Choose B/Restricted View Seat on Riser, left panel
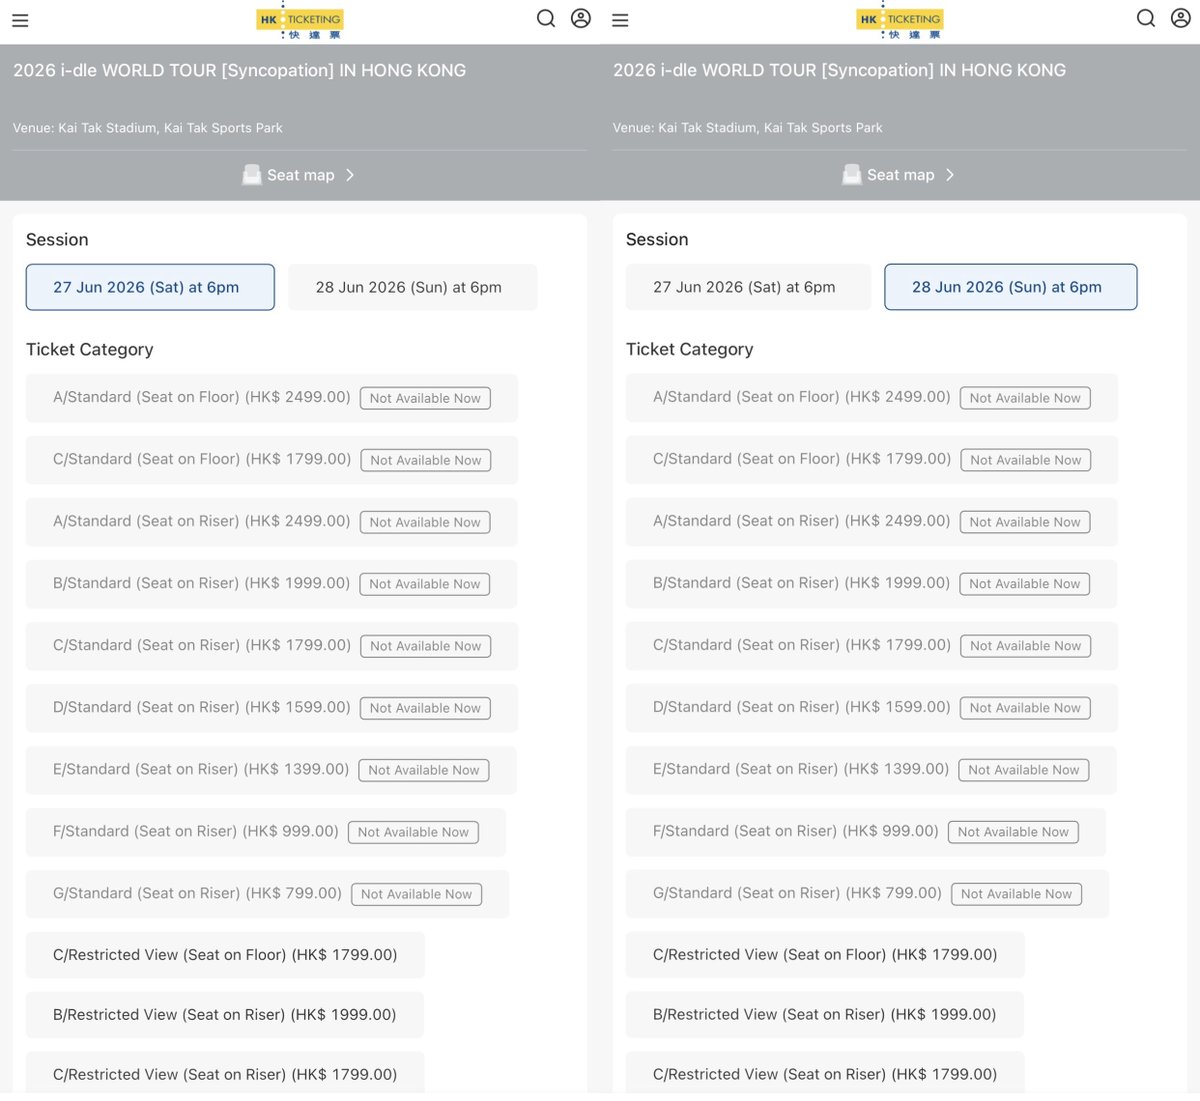Screen dimensions: 1200x1101 (x=225, y=1014)
